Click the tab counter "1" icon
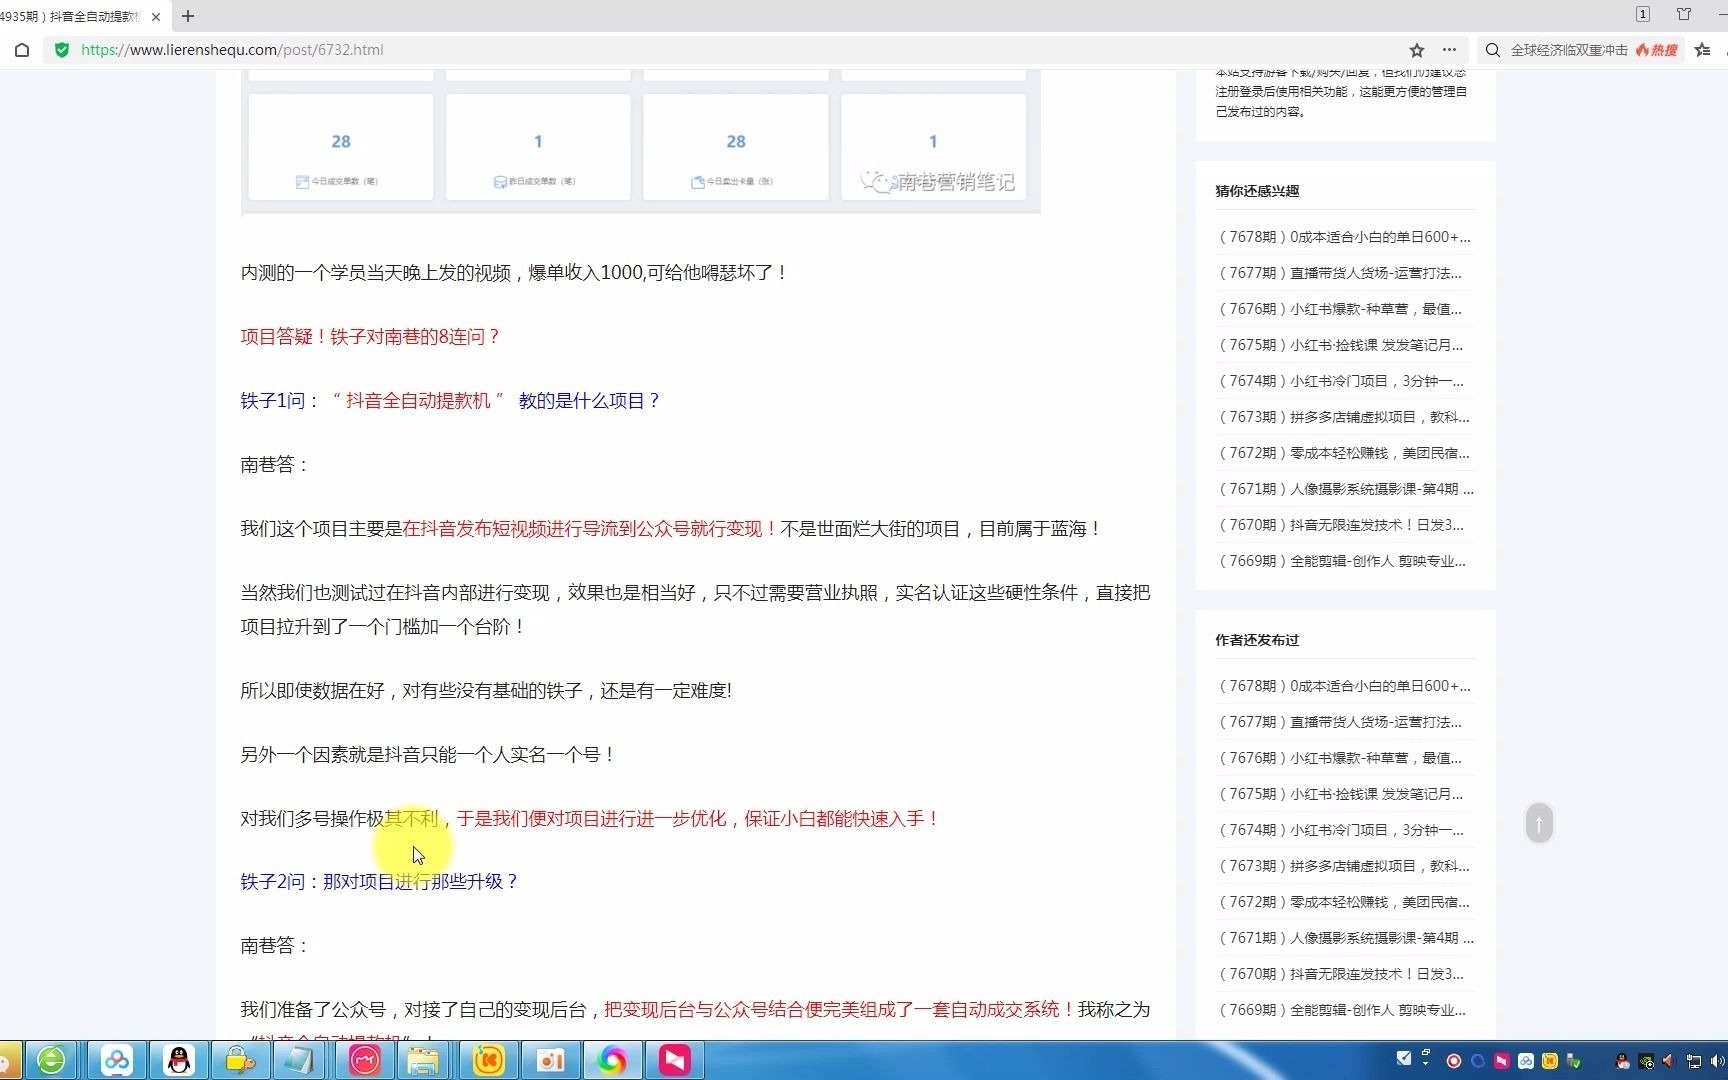The width and height of the screenshot is (1728, 1080). (x=1643, y=14)
